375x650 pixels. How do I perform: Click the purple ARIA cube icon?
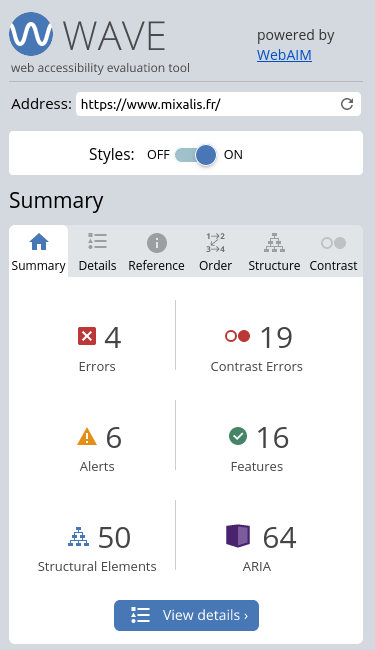238,536
